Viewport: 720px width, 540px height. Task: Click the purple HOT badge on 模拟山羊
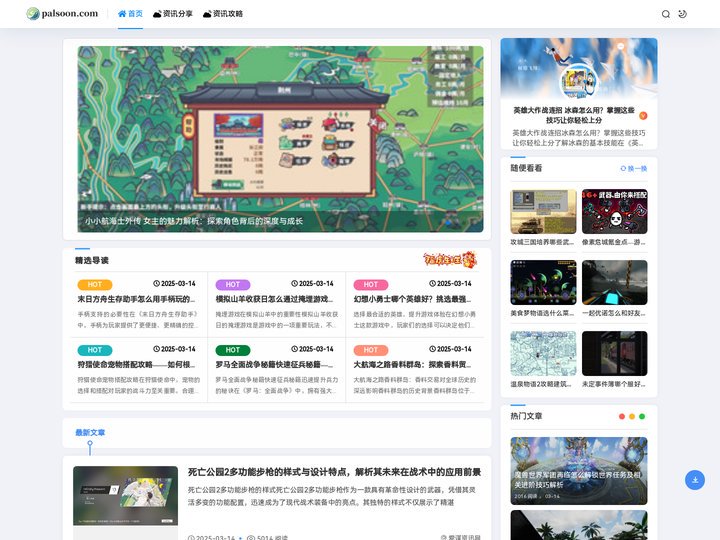point(233,285)
